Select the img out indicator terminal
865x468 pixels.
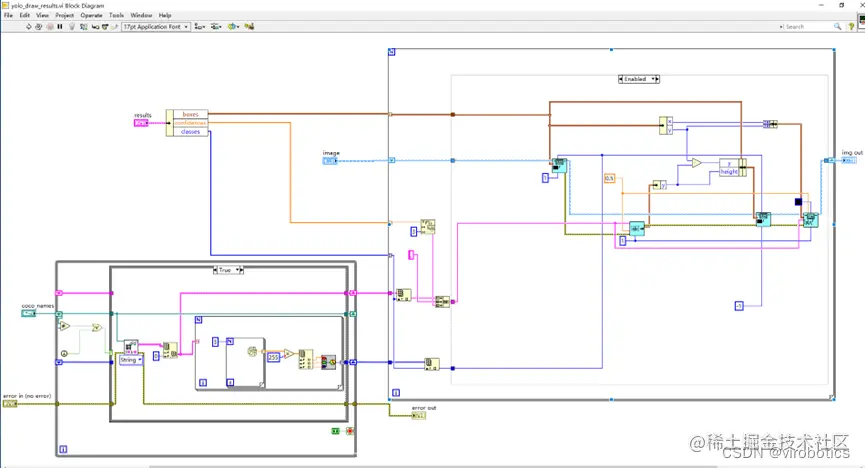coord(849,160)
